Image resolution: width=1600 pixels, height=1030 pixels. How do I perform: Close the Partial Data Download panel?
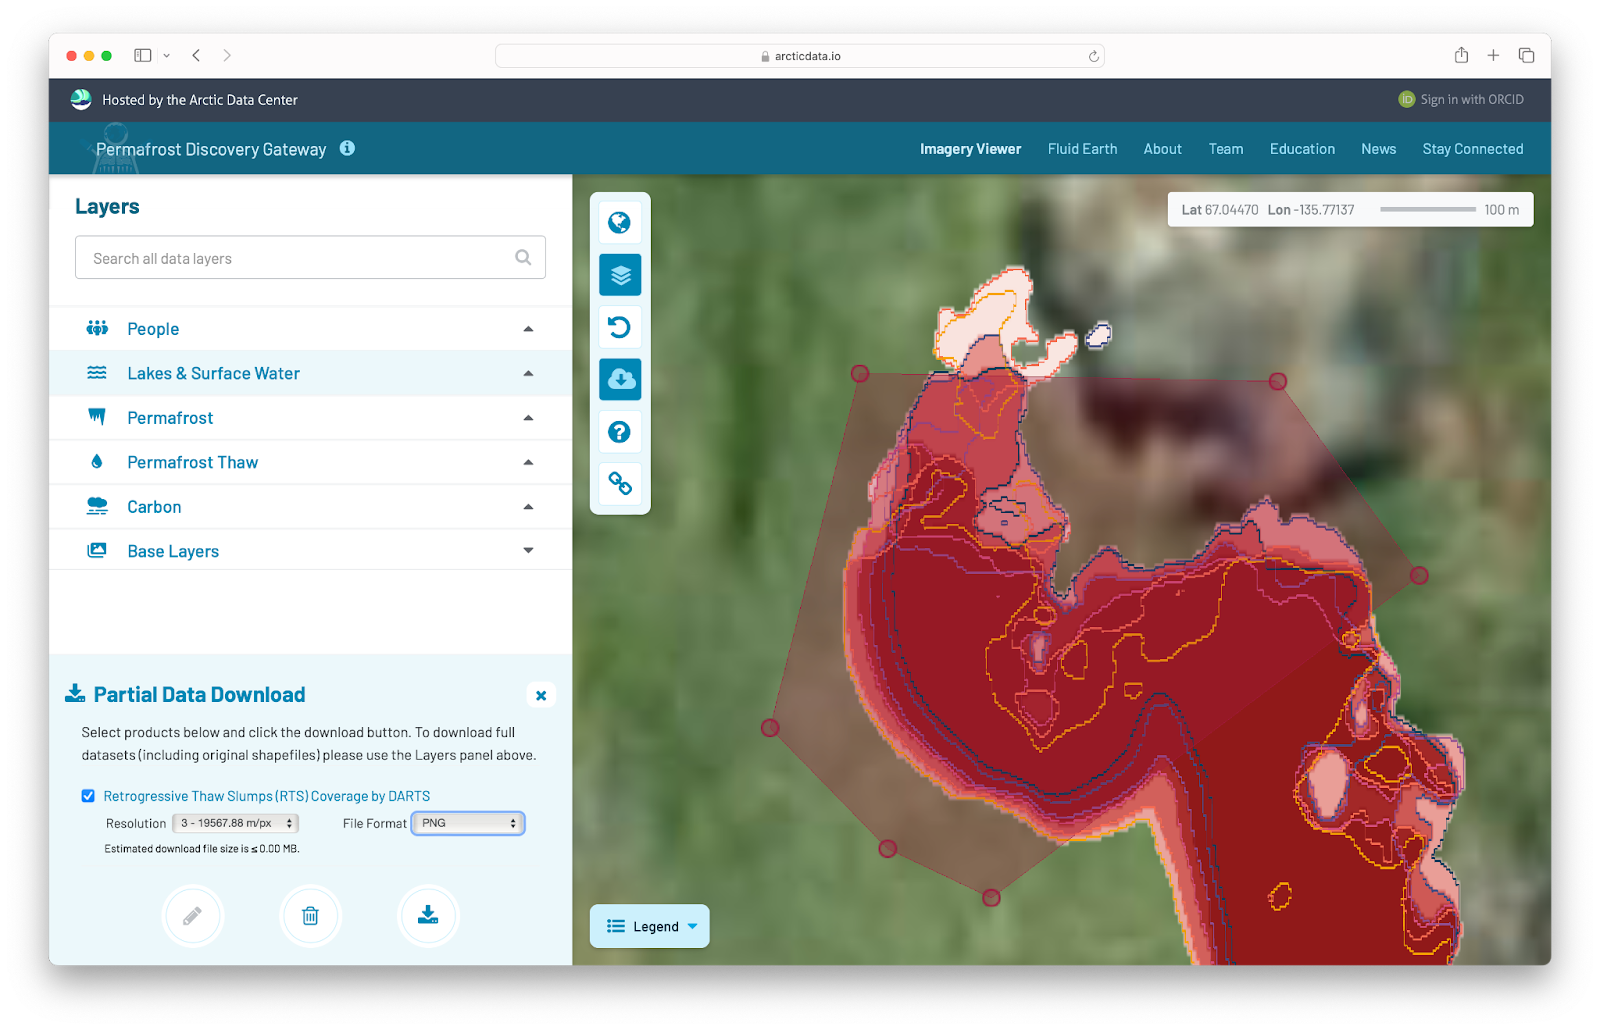(541, 695)
